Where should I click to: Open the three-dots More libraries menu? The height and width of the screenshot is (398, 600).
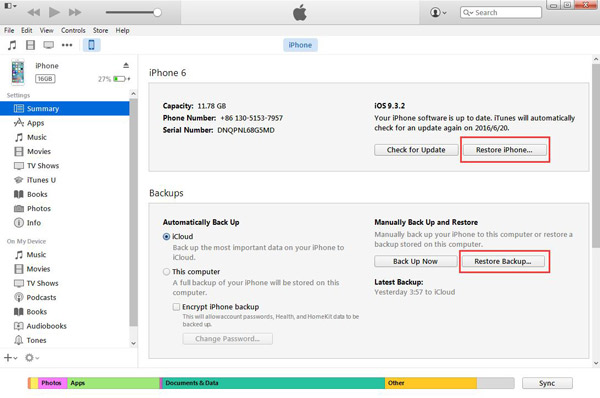[67, 45]
